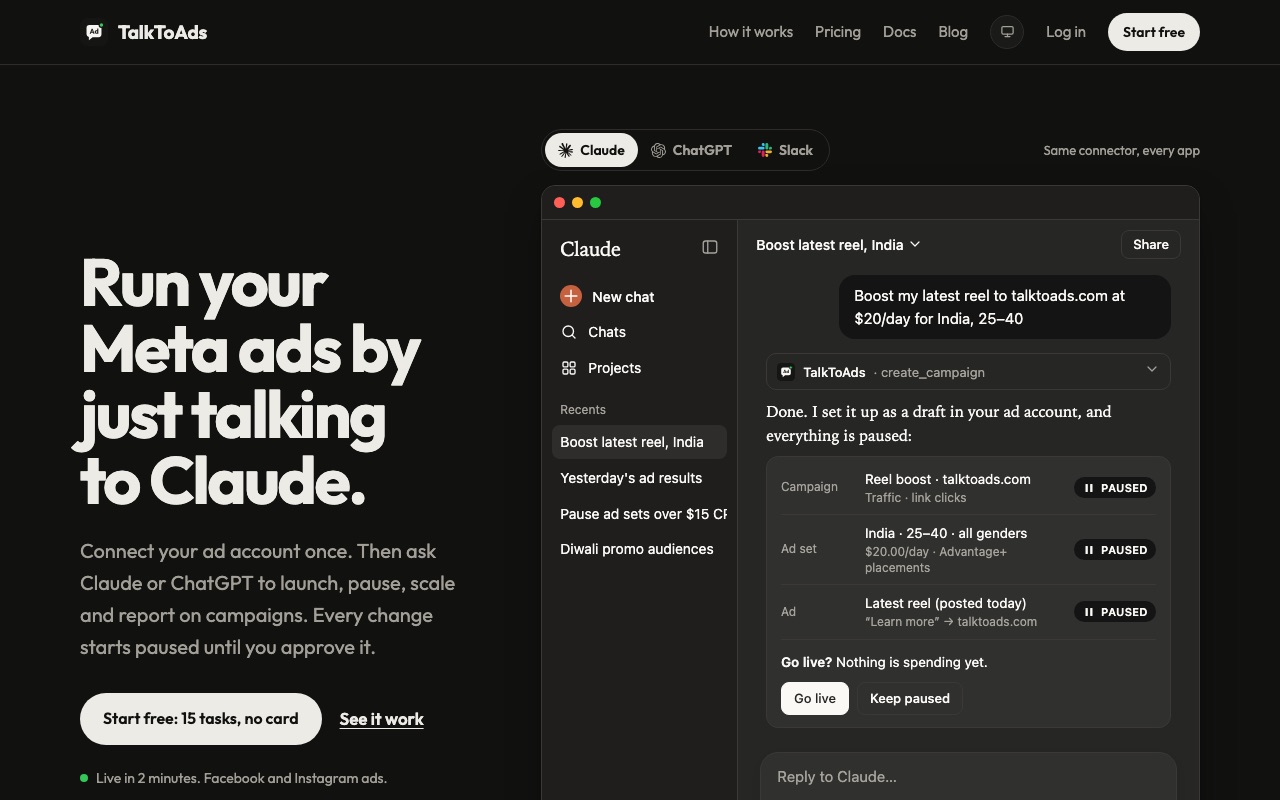Collapse the Claude sidebar panel icon
1280x800 pixels.
(x=710, y=247)
